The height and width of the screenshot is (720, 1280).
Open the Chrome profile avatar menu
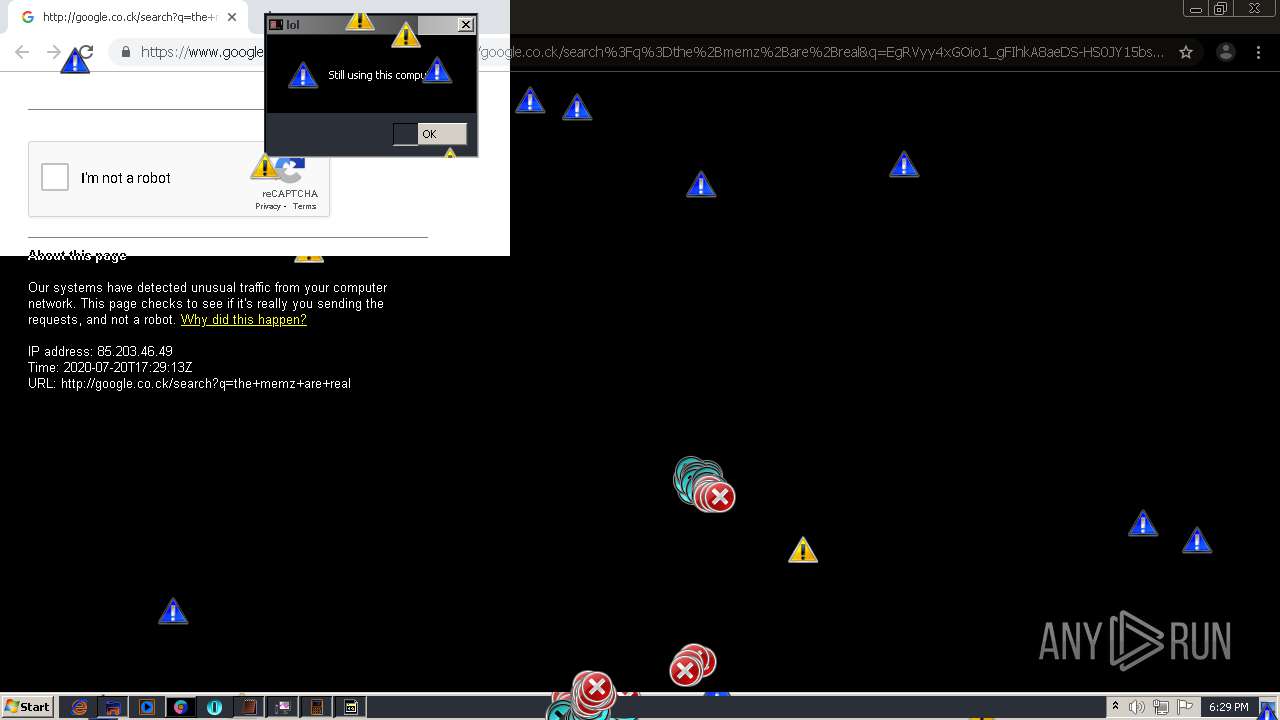[1225, 52]
